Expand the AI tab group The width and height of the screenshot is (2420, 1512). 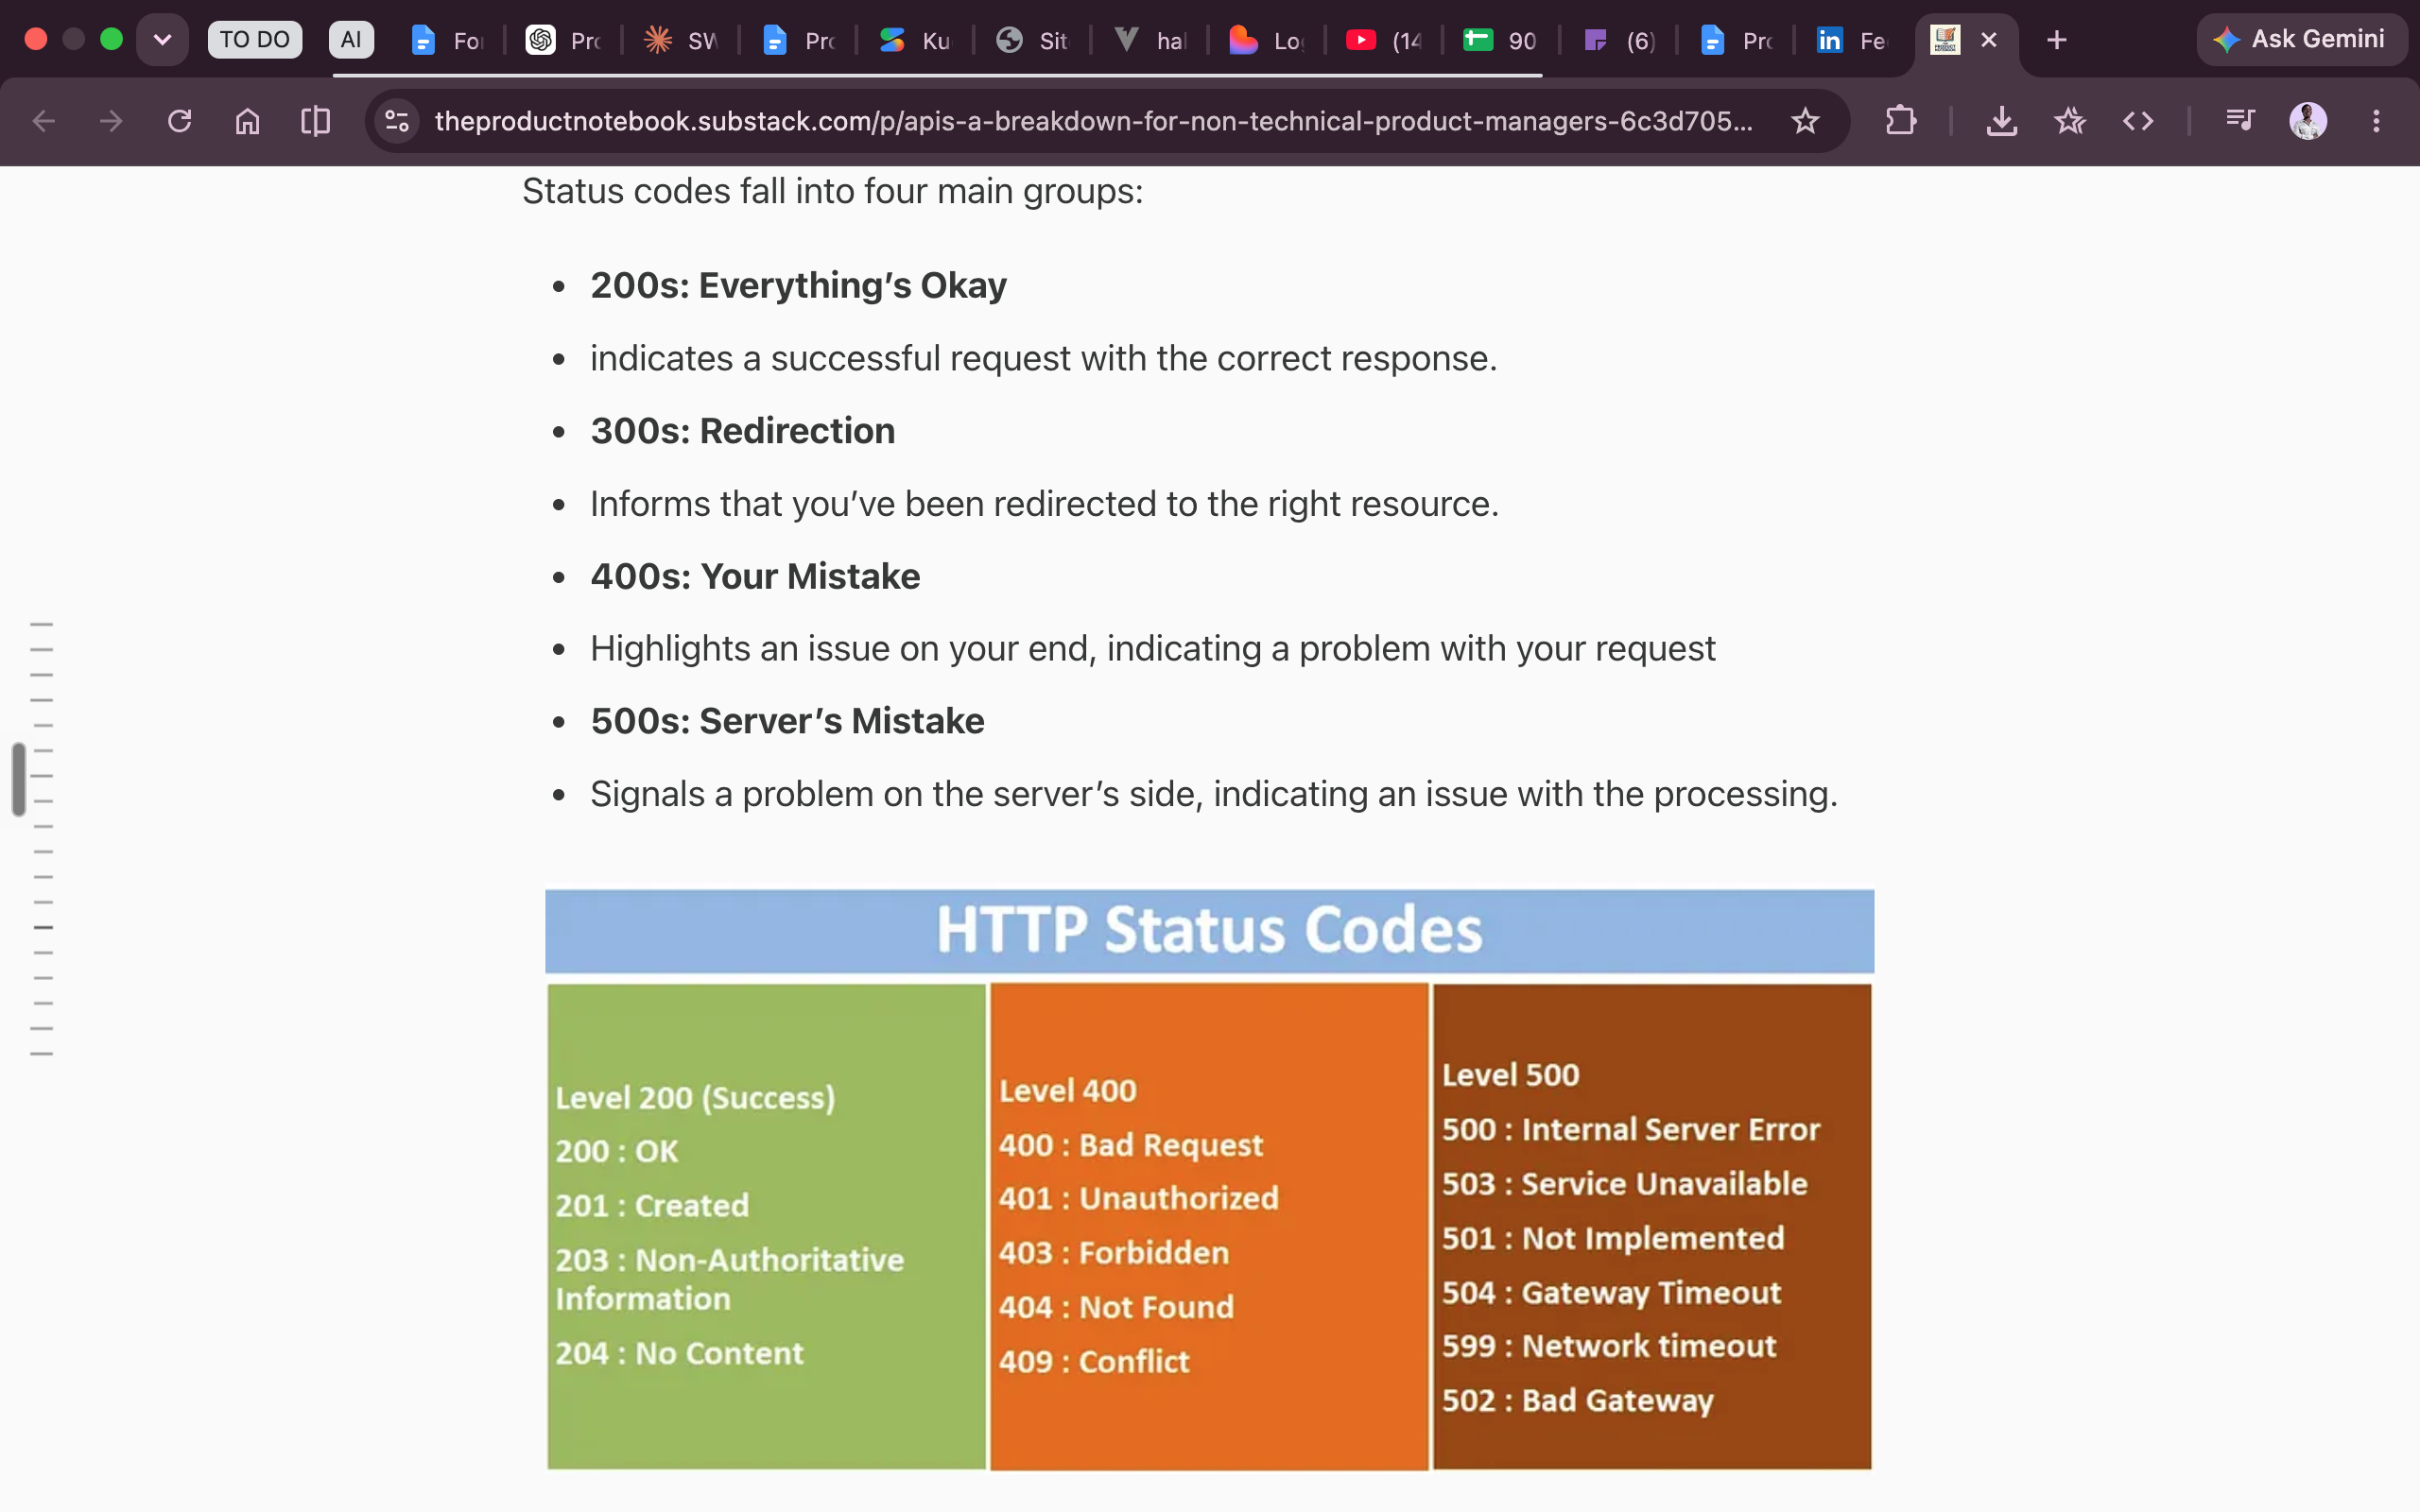point(351,40)
